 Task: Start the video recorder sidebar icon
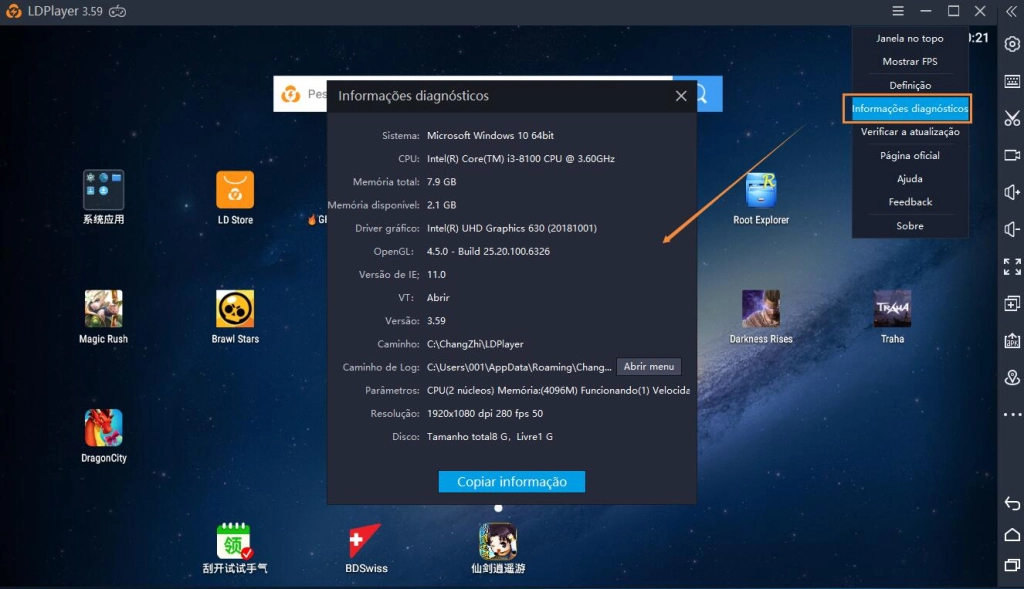(x=1012, y=155)
